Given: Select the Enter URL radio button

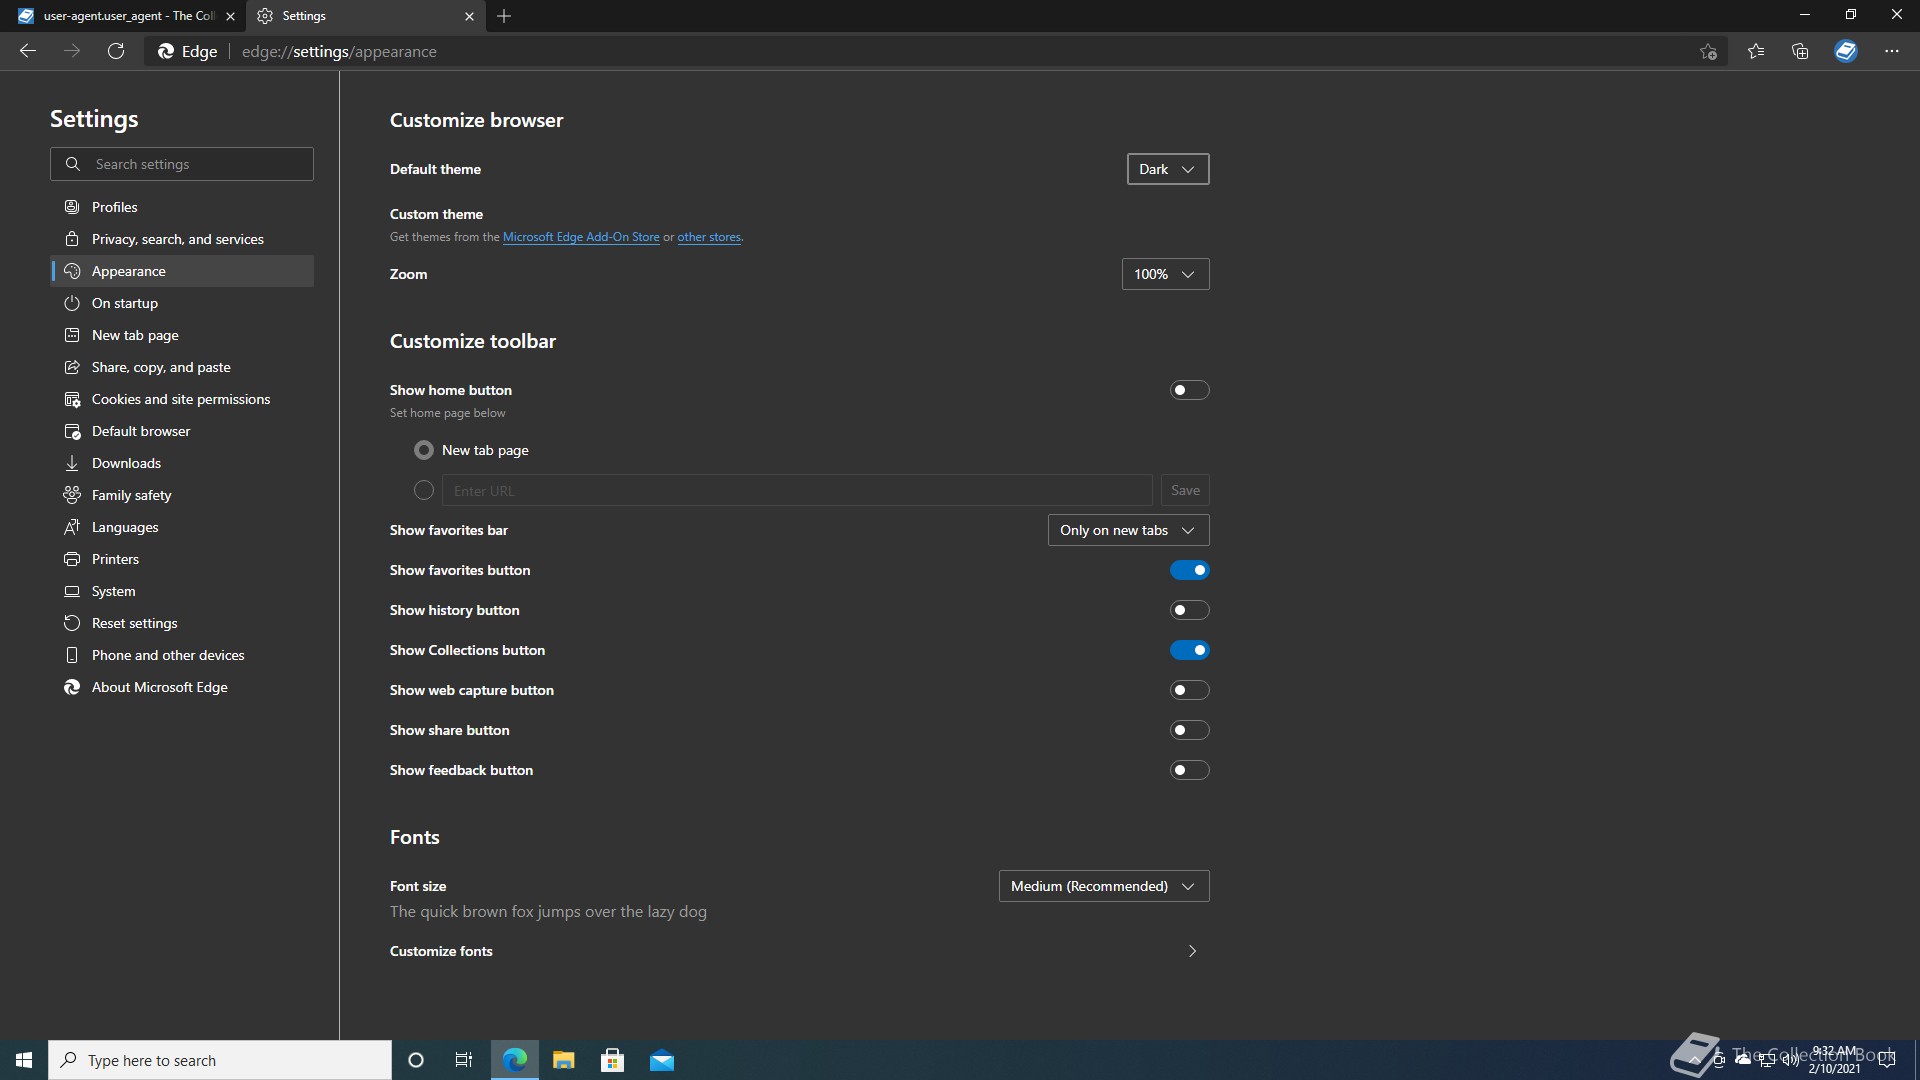Looking at the screenshot, I should pos(424,490).
